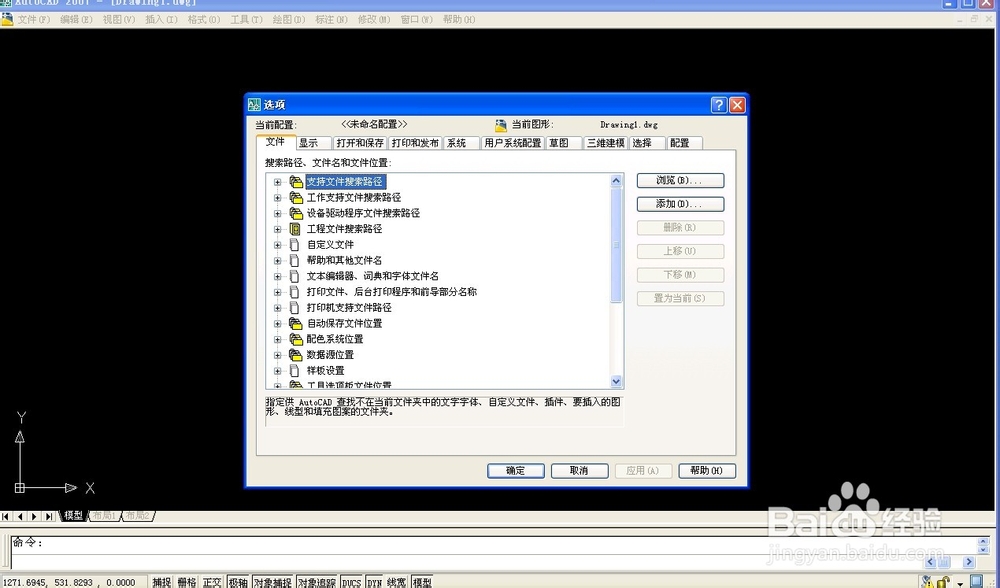Viewport: 1000px width, 588px height.
Task: Switch to the 打印和发布 tab
Action: tap(415, 143)
